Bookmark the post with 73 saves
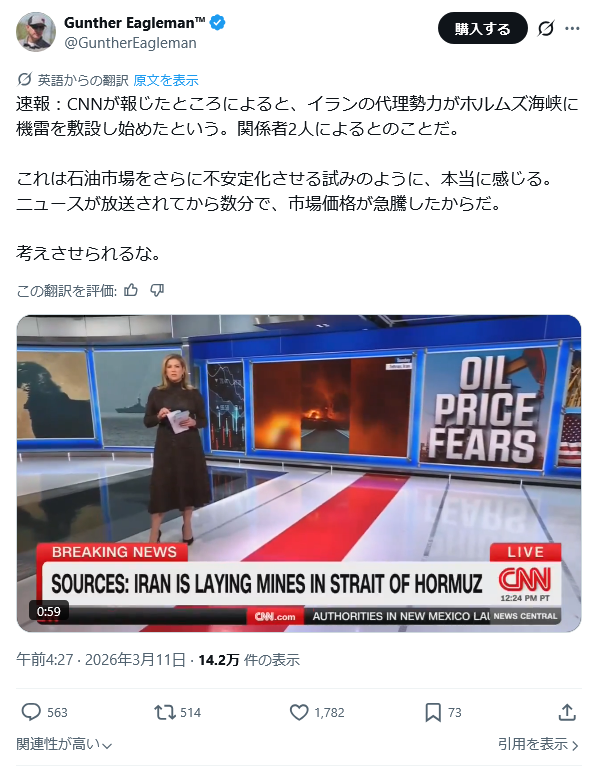Image resolution: width=598 pixels, height=766 pixels. pyautogui.click(x=433, y=712)
